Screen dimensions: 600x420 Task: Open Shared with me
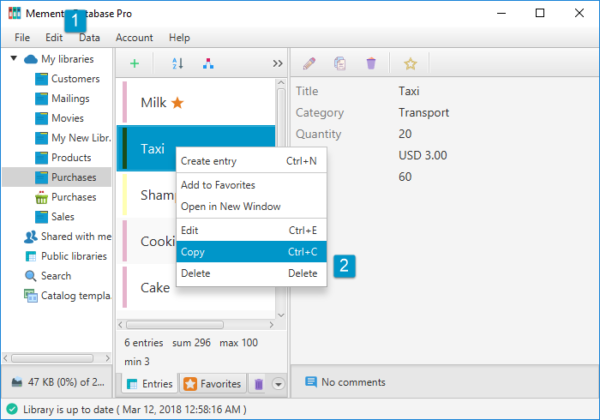76,236
